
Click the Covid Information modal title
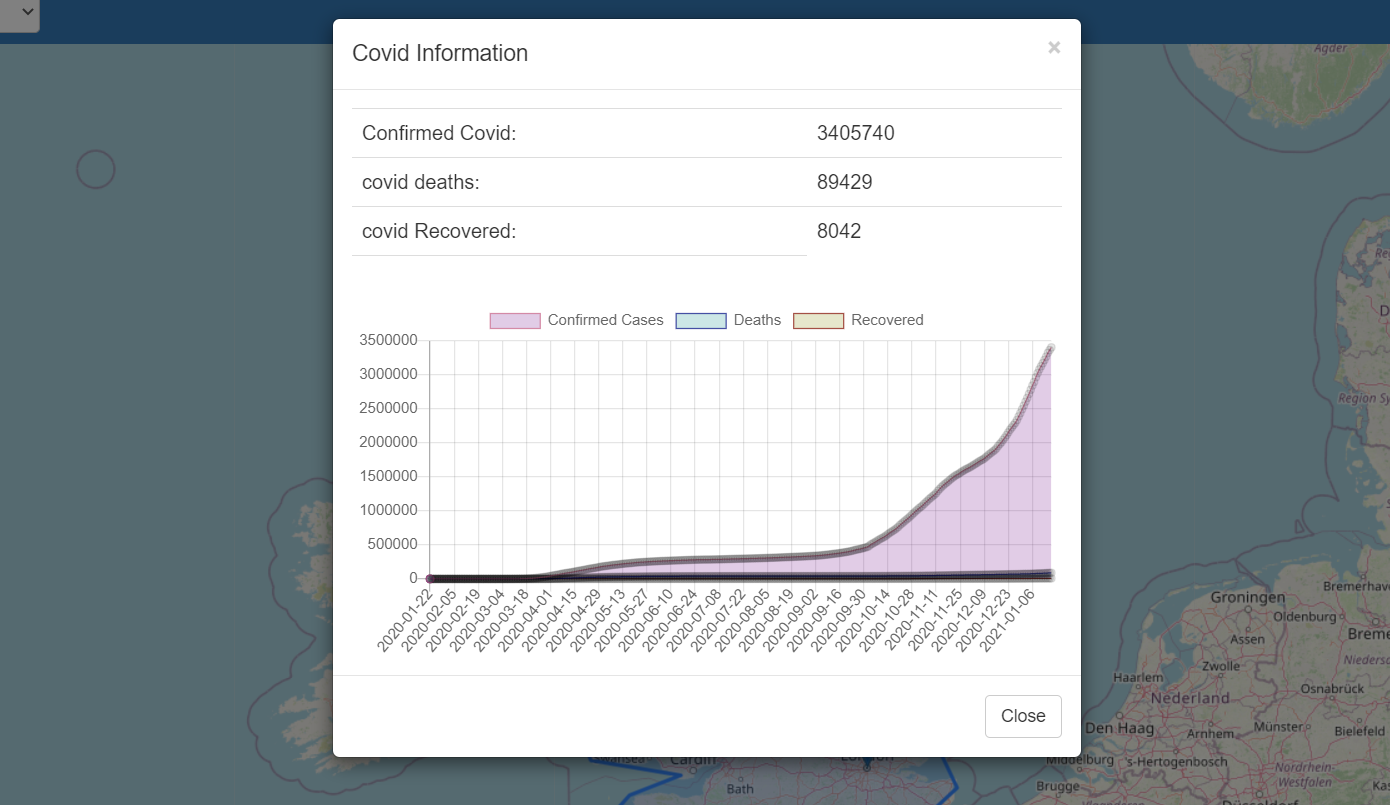click(x=440, y=53)
